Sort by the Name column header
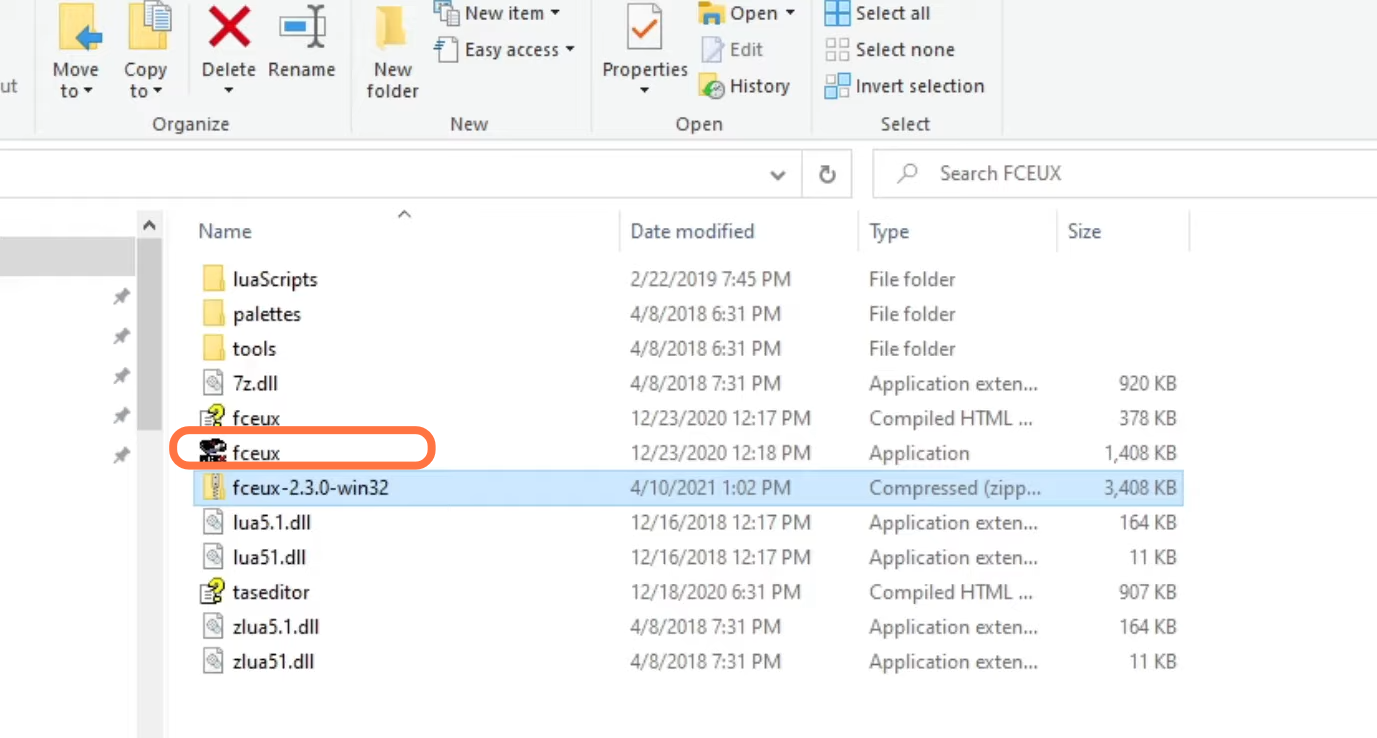 [225, 231]
